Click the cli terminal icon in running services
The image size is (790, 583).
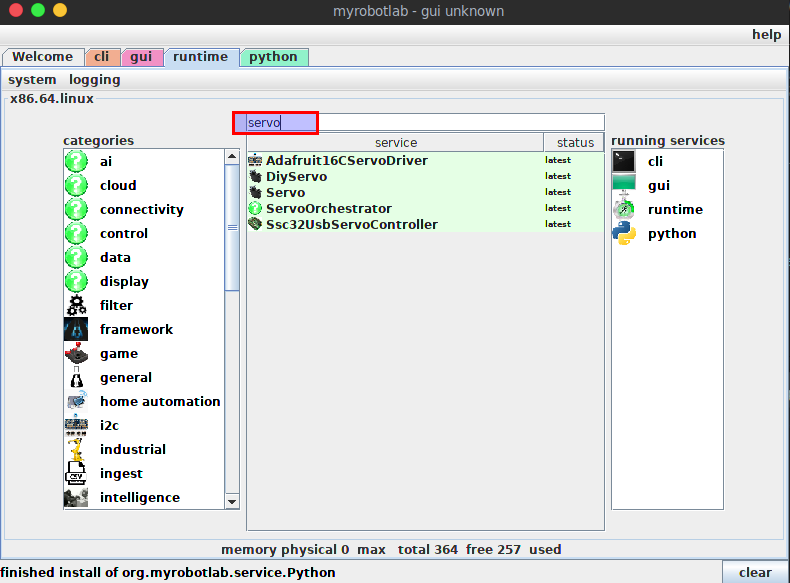pos(624,161)
